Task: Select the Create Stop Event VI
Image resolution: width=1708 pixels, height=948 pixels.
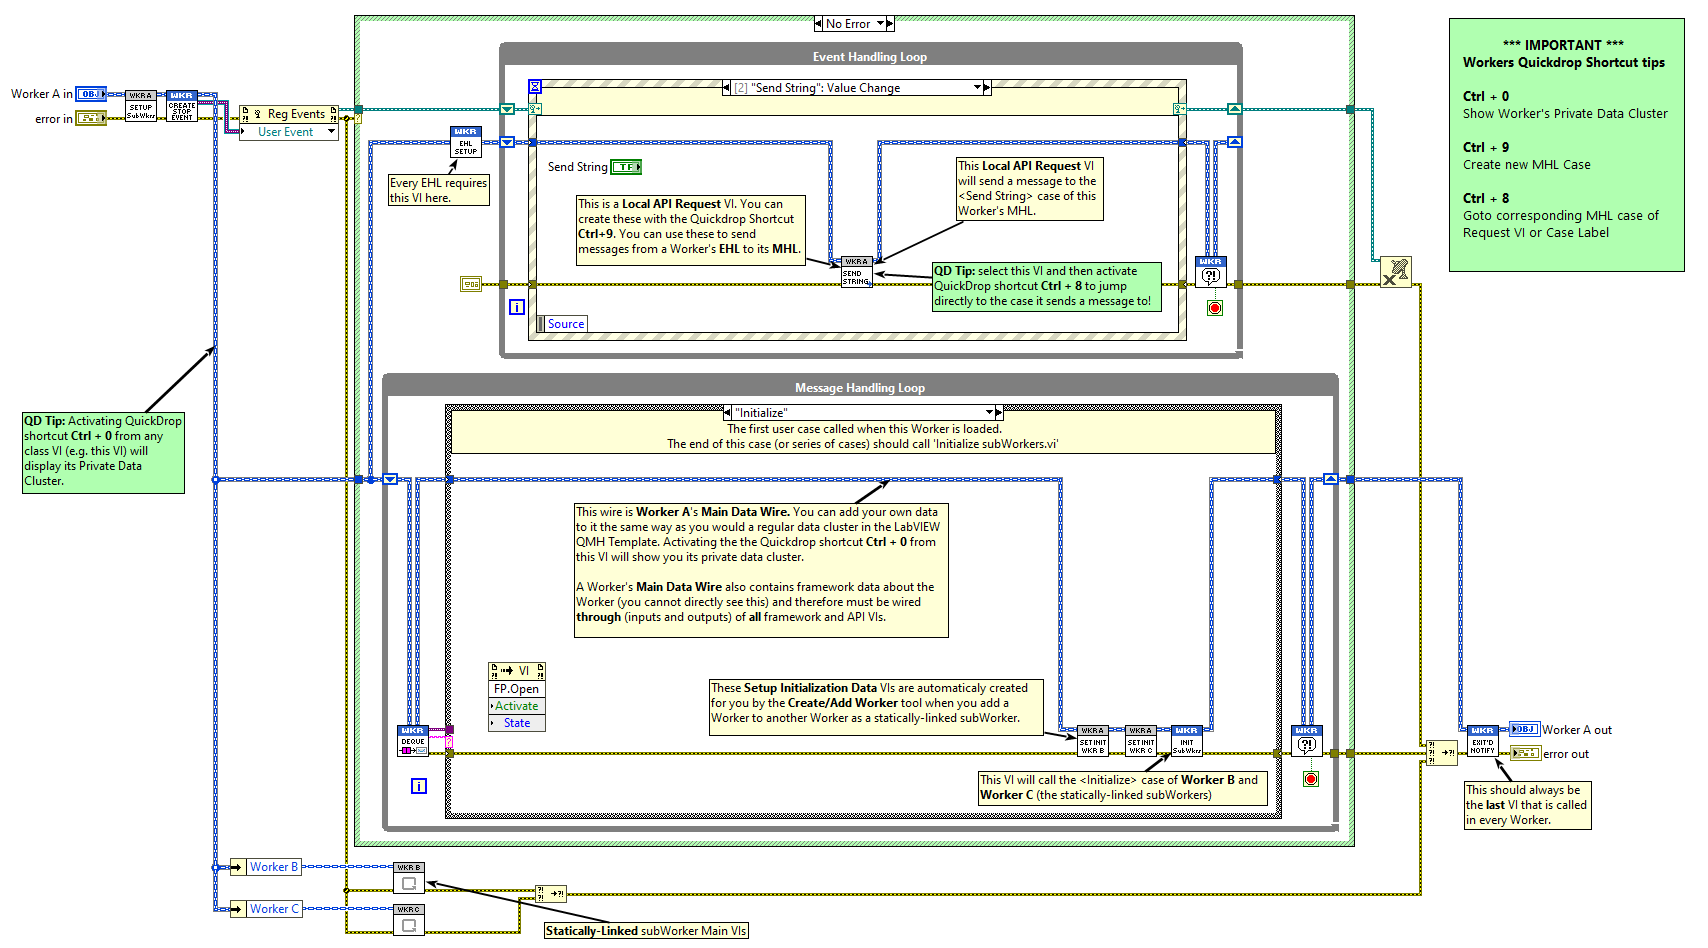Action: coord(182,106)
